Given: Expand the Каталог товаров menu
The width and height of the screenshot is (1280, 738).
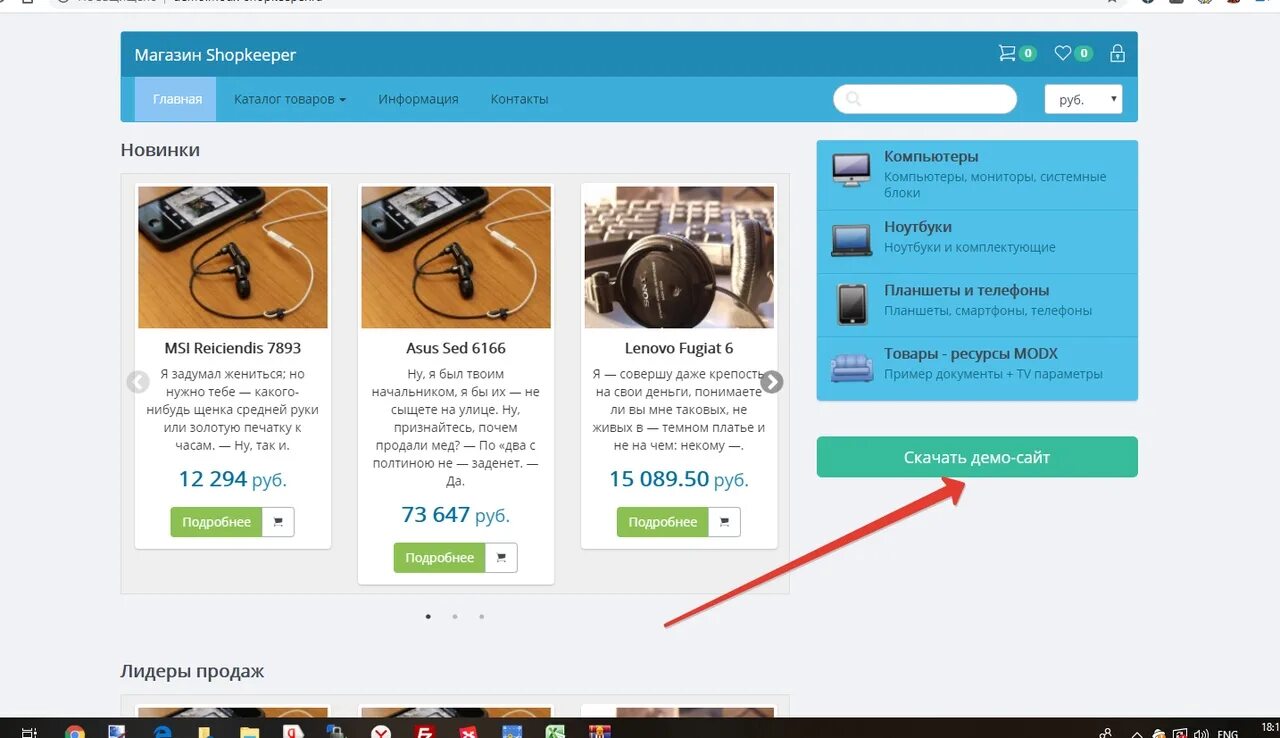Looking at the screenshot, I should coord(290,99).
